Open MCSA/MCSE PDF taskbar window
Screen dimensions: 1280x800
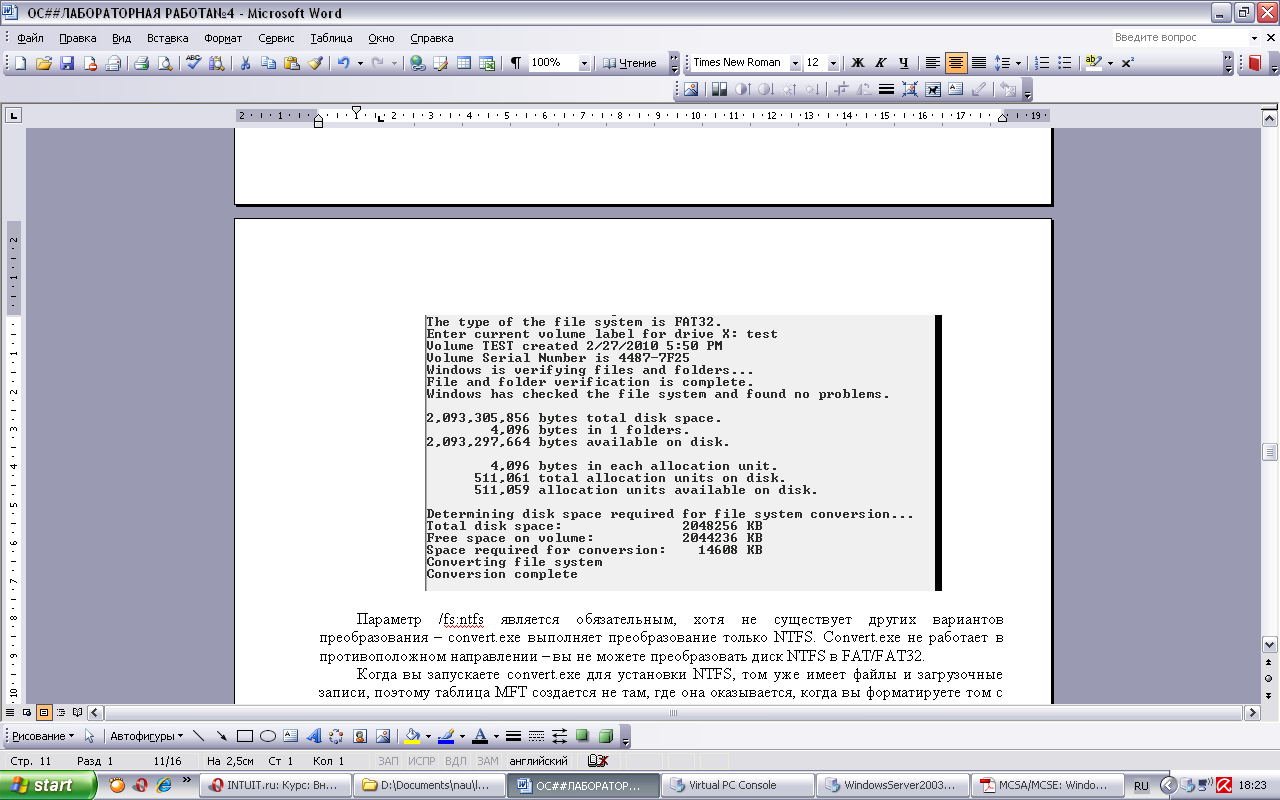click(1048, 785)
